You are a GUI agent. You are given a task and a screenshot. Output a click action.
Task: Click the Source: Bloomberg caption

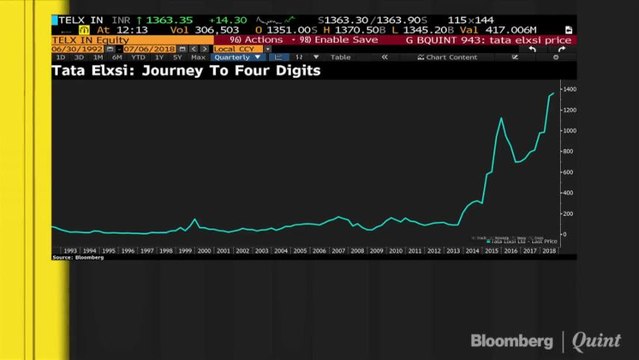click(x=78, y=258)
